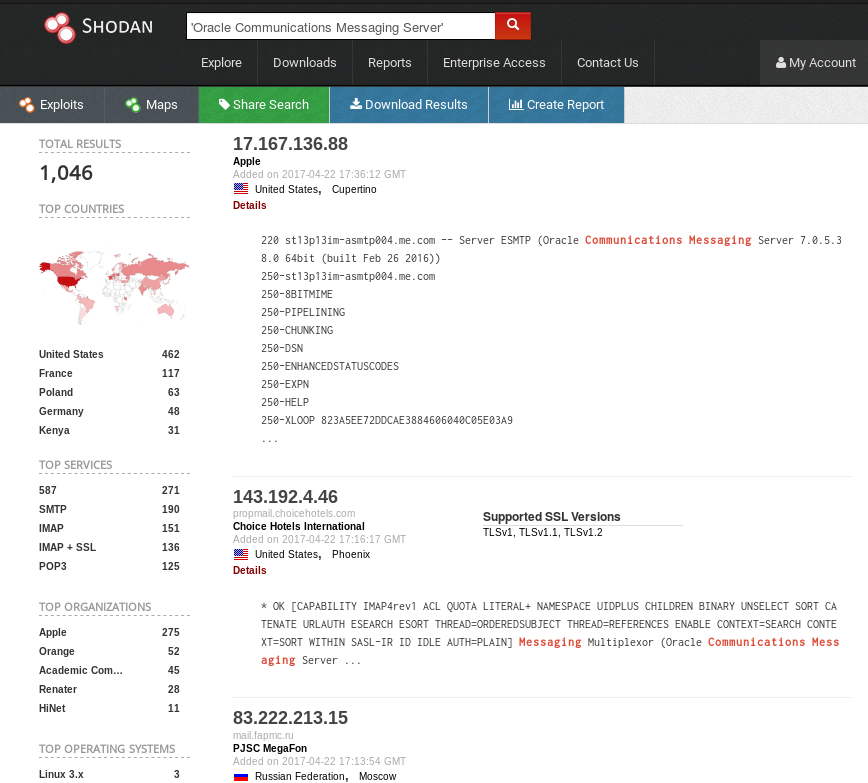This screenshot has width=868, height=783.
Task: Click the Russian flag next to Moscow
Action: pos(241,776)
